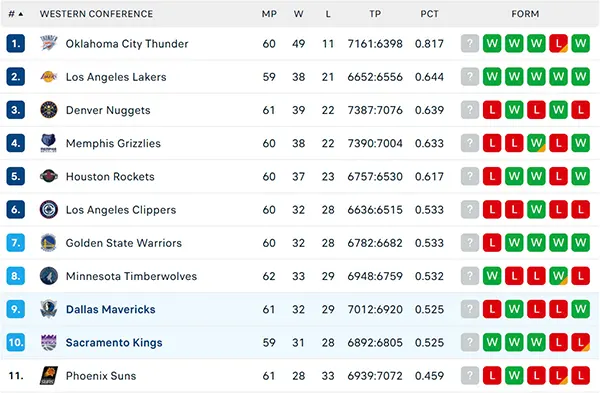Click the Houston Rockets logo icon
The height and width of the screenshot is (393, 600).
click(49, 176)
